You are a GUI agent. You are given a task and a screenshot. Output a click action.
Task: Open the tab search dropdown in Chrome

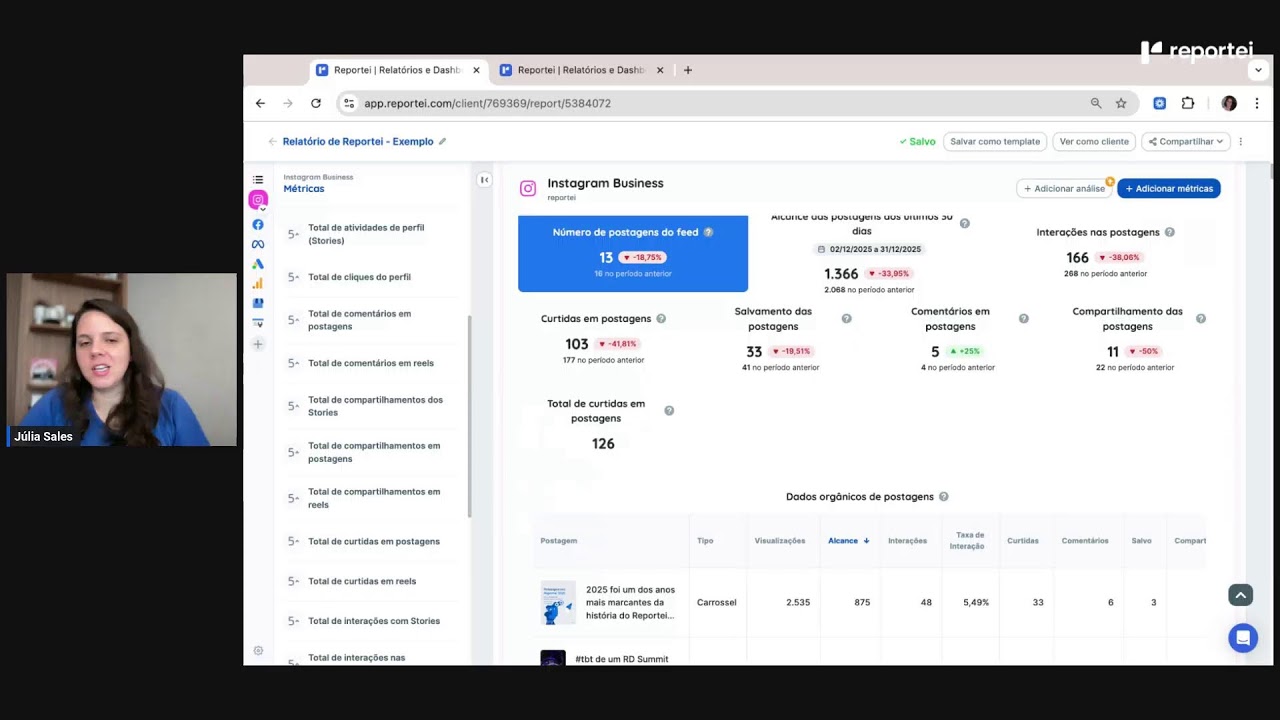1258,71
